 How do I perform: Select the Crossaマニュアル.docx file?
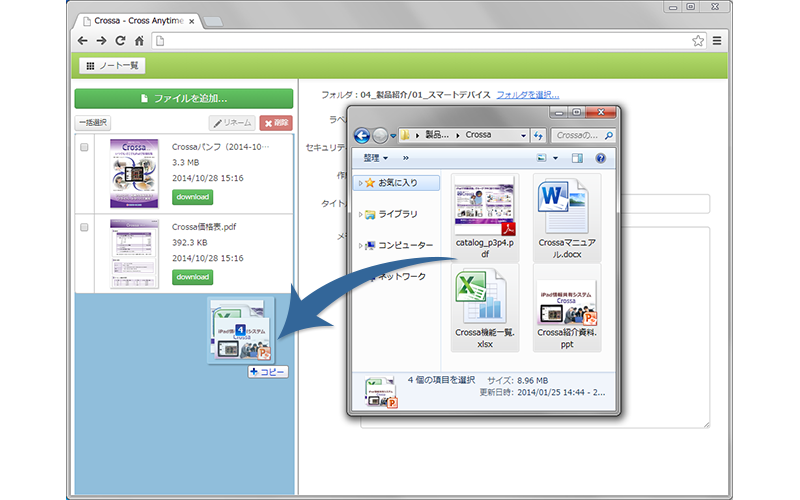tap(567, 218)
